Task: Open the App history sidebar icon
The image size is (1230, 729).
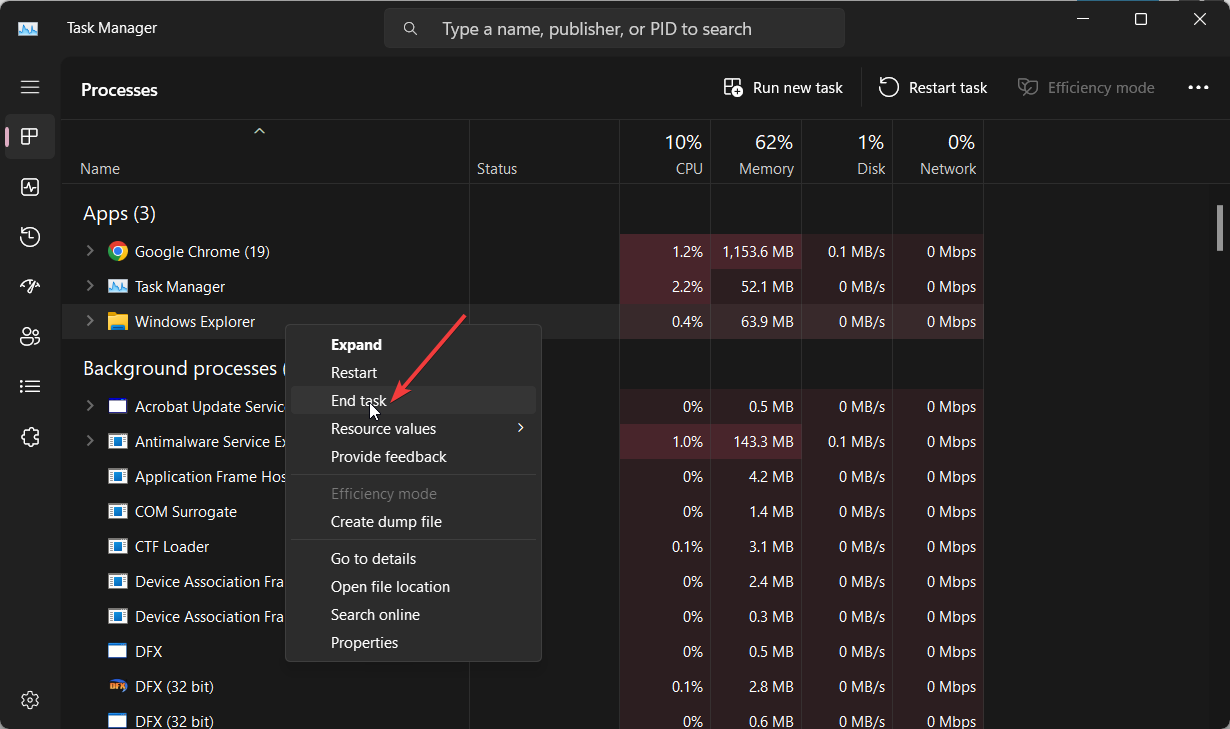Action: click(30, 237)
